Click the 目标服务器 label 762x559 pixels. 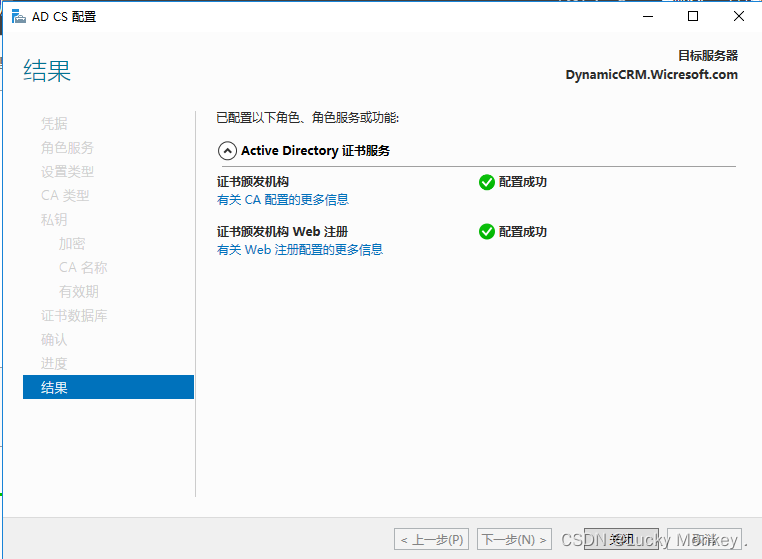pyautogui.click(x=708, y=56)
